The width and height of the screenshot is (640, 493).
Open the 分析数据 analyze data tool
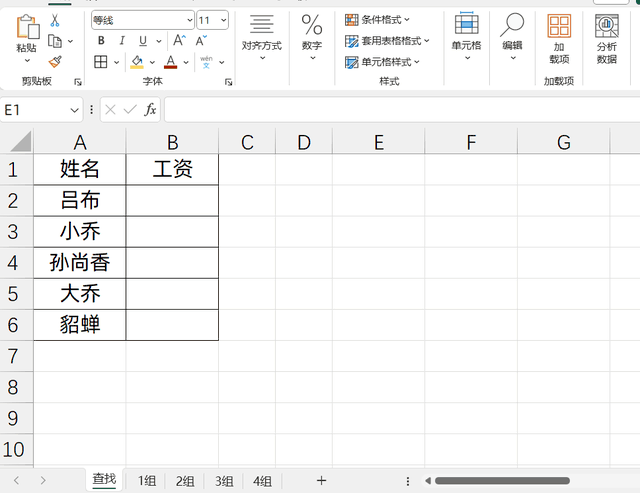[606, 39]
